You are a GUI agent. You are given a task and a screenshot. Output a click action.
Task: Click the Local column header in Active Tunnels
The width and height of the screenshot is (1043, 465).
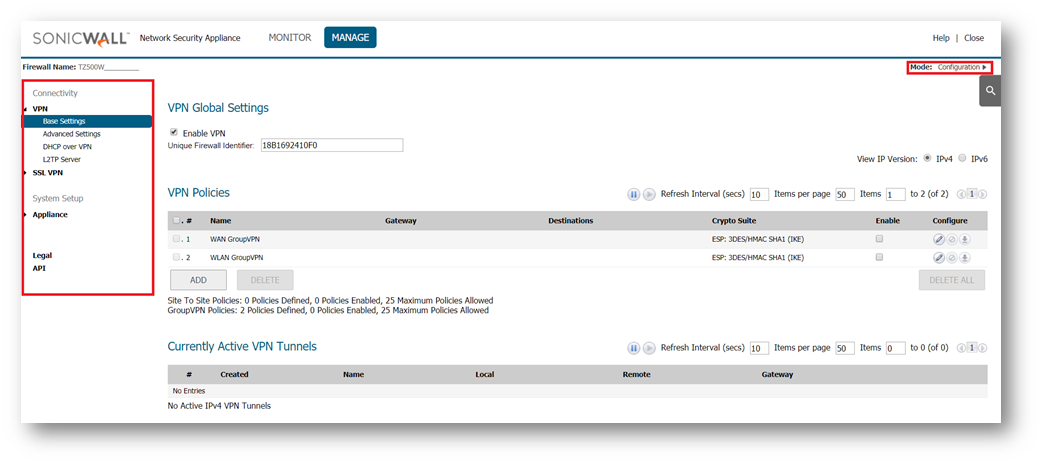click(484, 375)
